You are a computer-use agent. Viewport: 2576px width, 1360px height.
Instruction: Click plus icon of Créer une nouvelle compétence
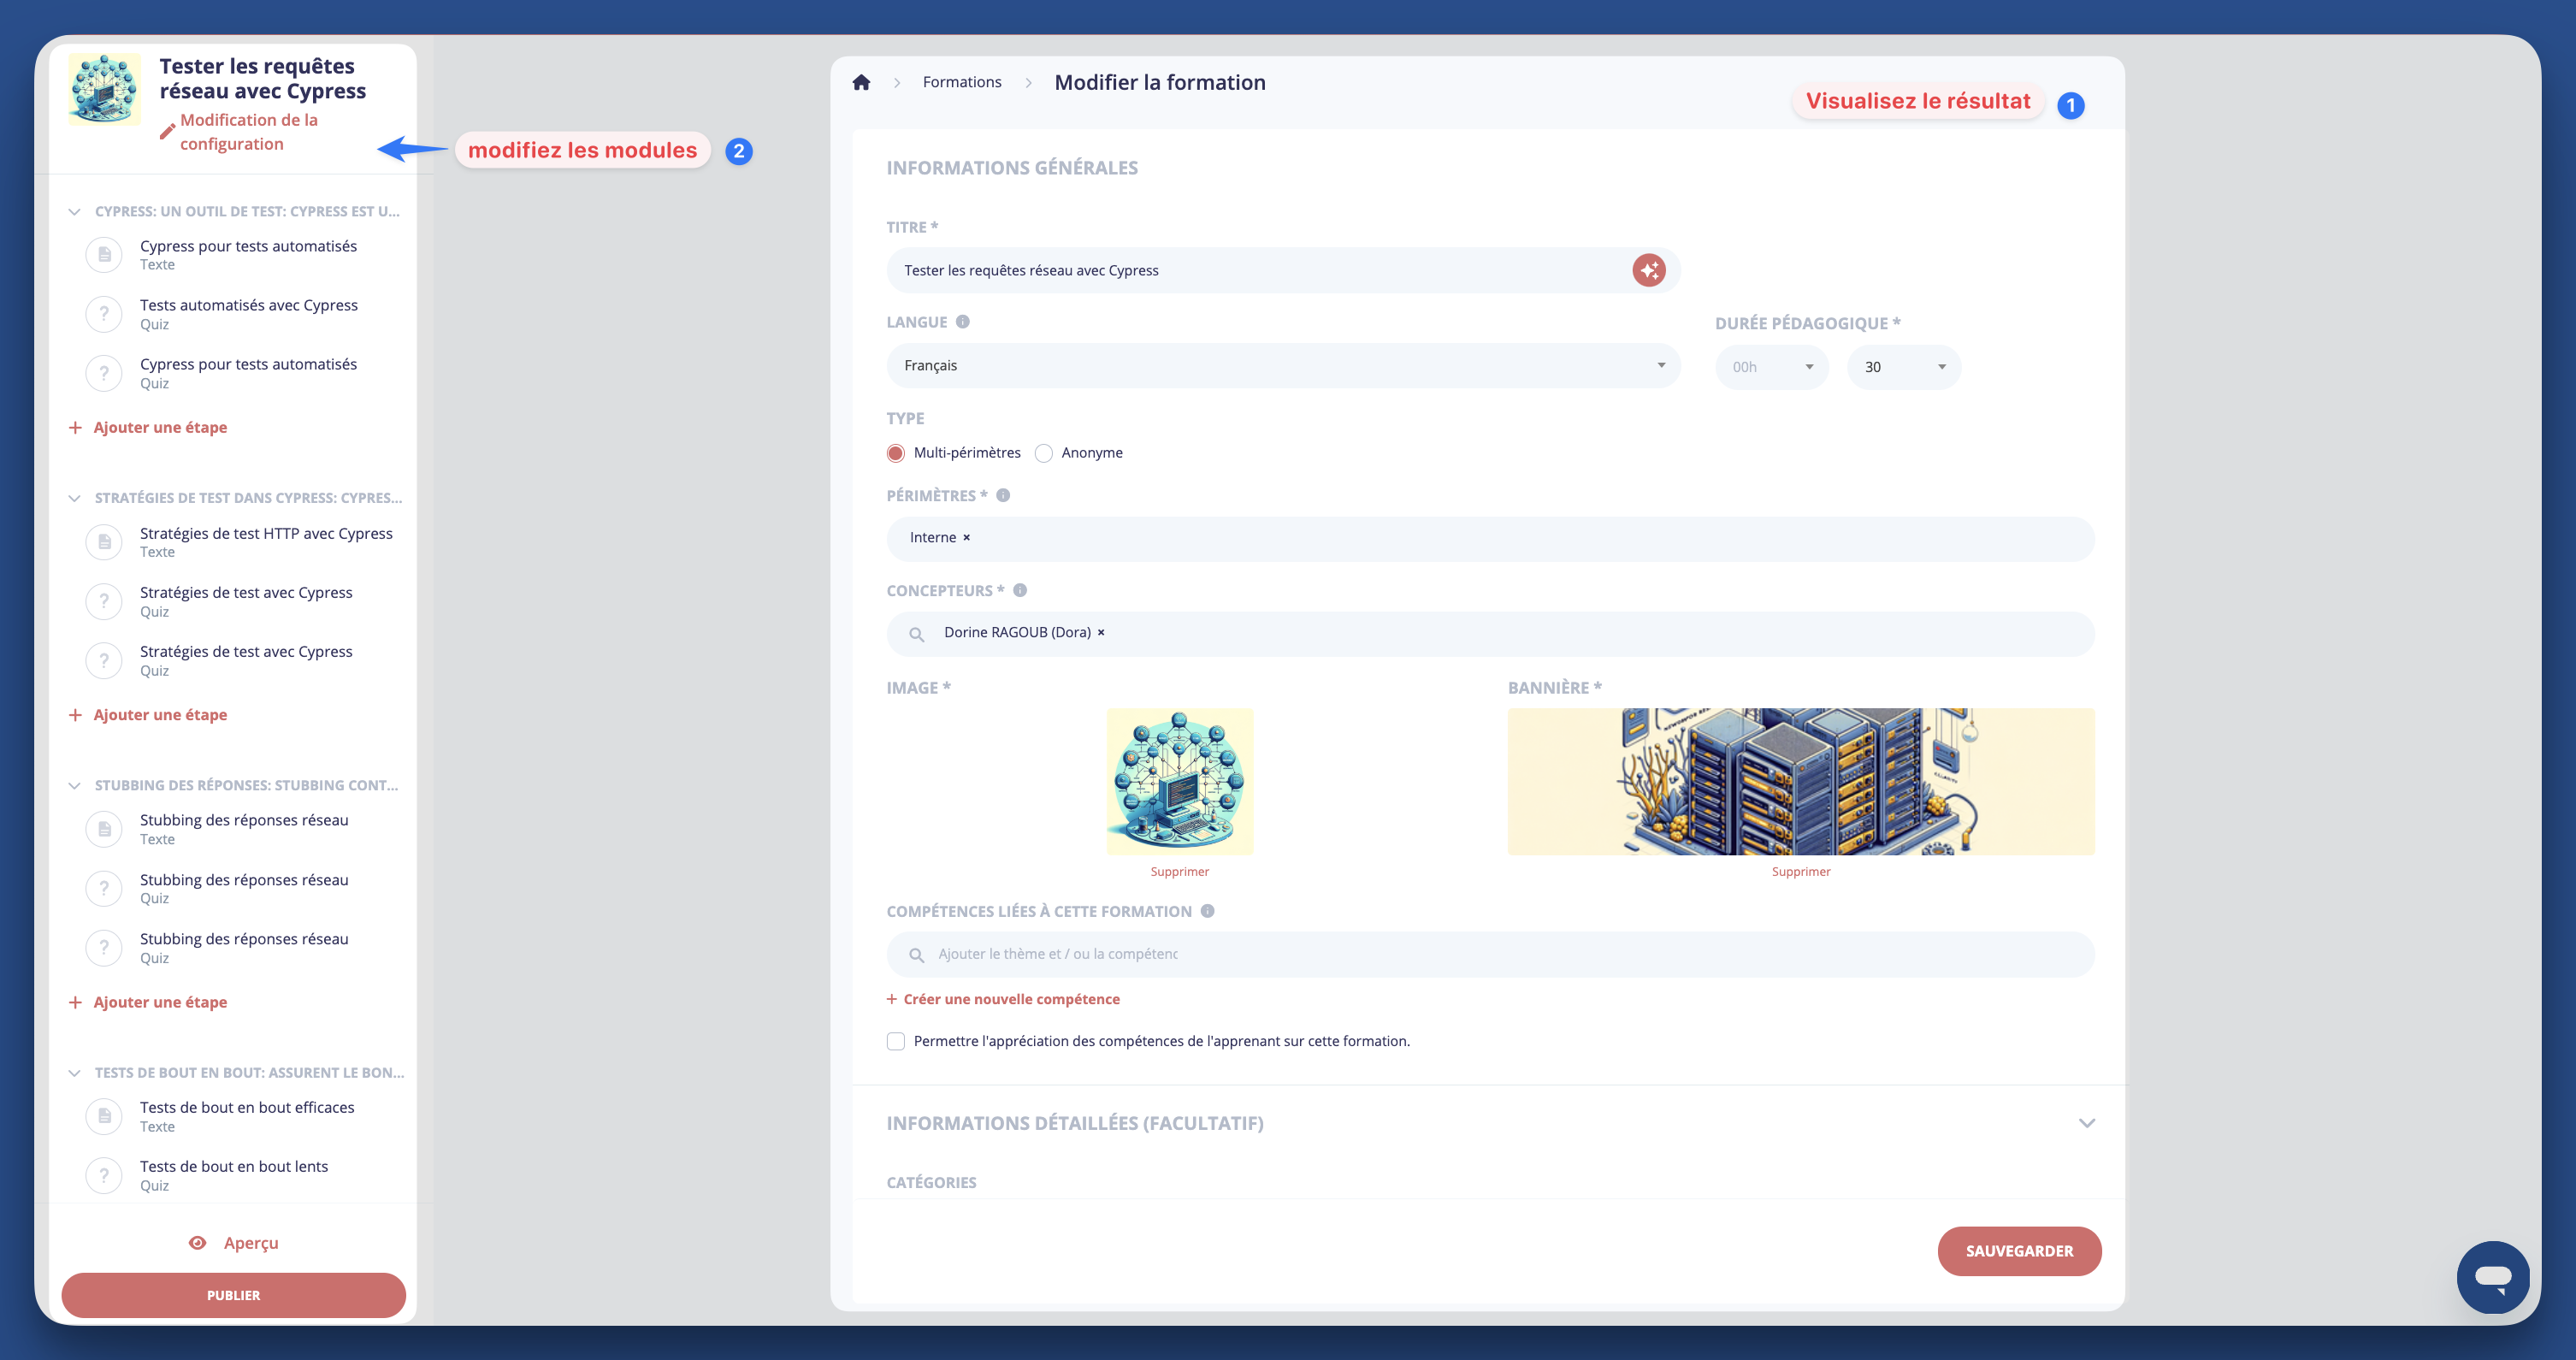tap(892, 999)
